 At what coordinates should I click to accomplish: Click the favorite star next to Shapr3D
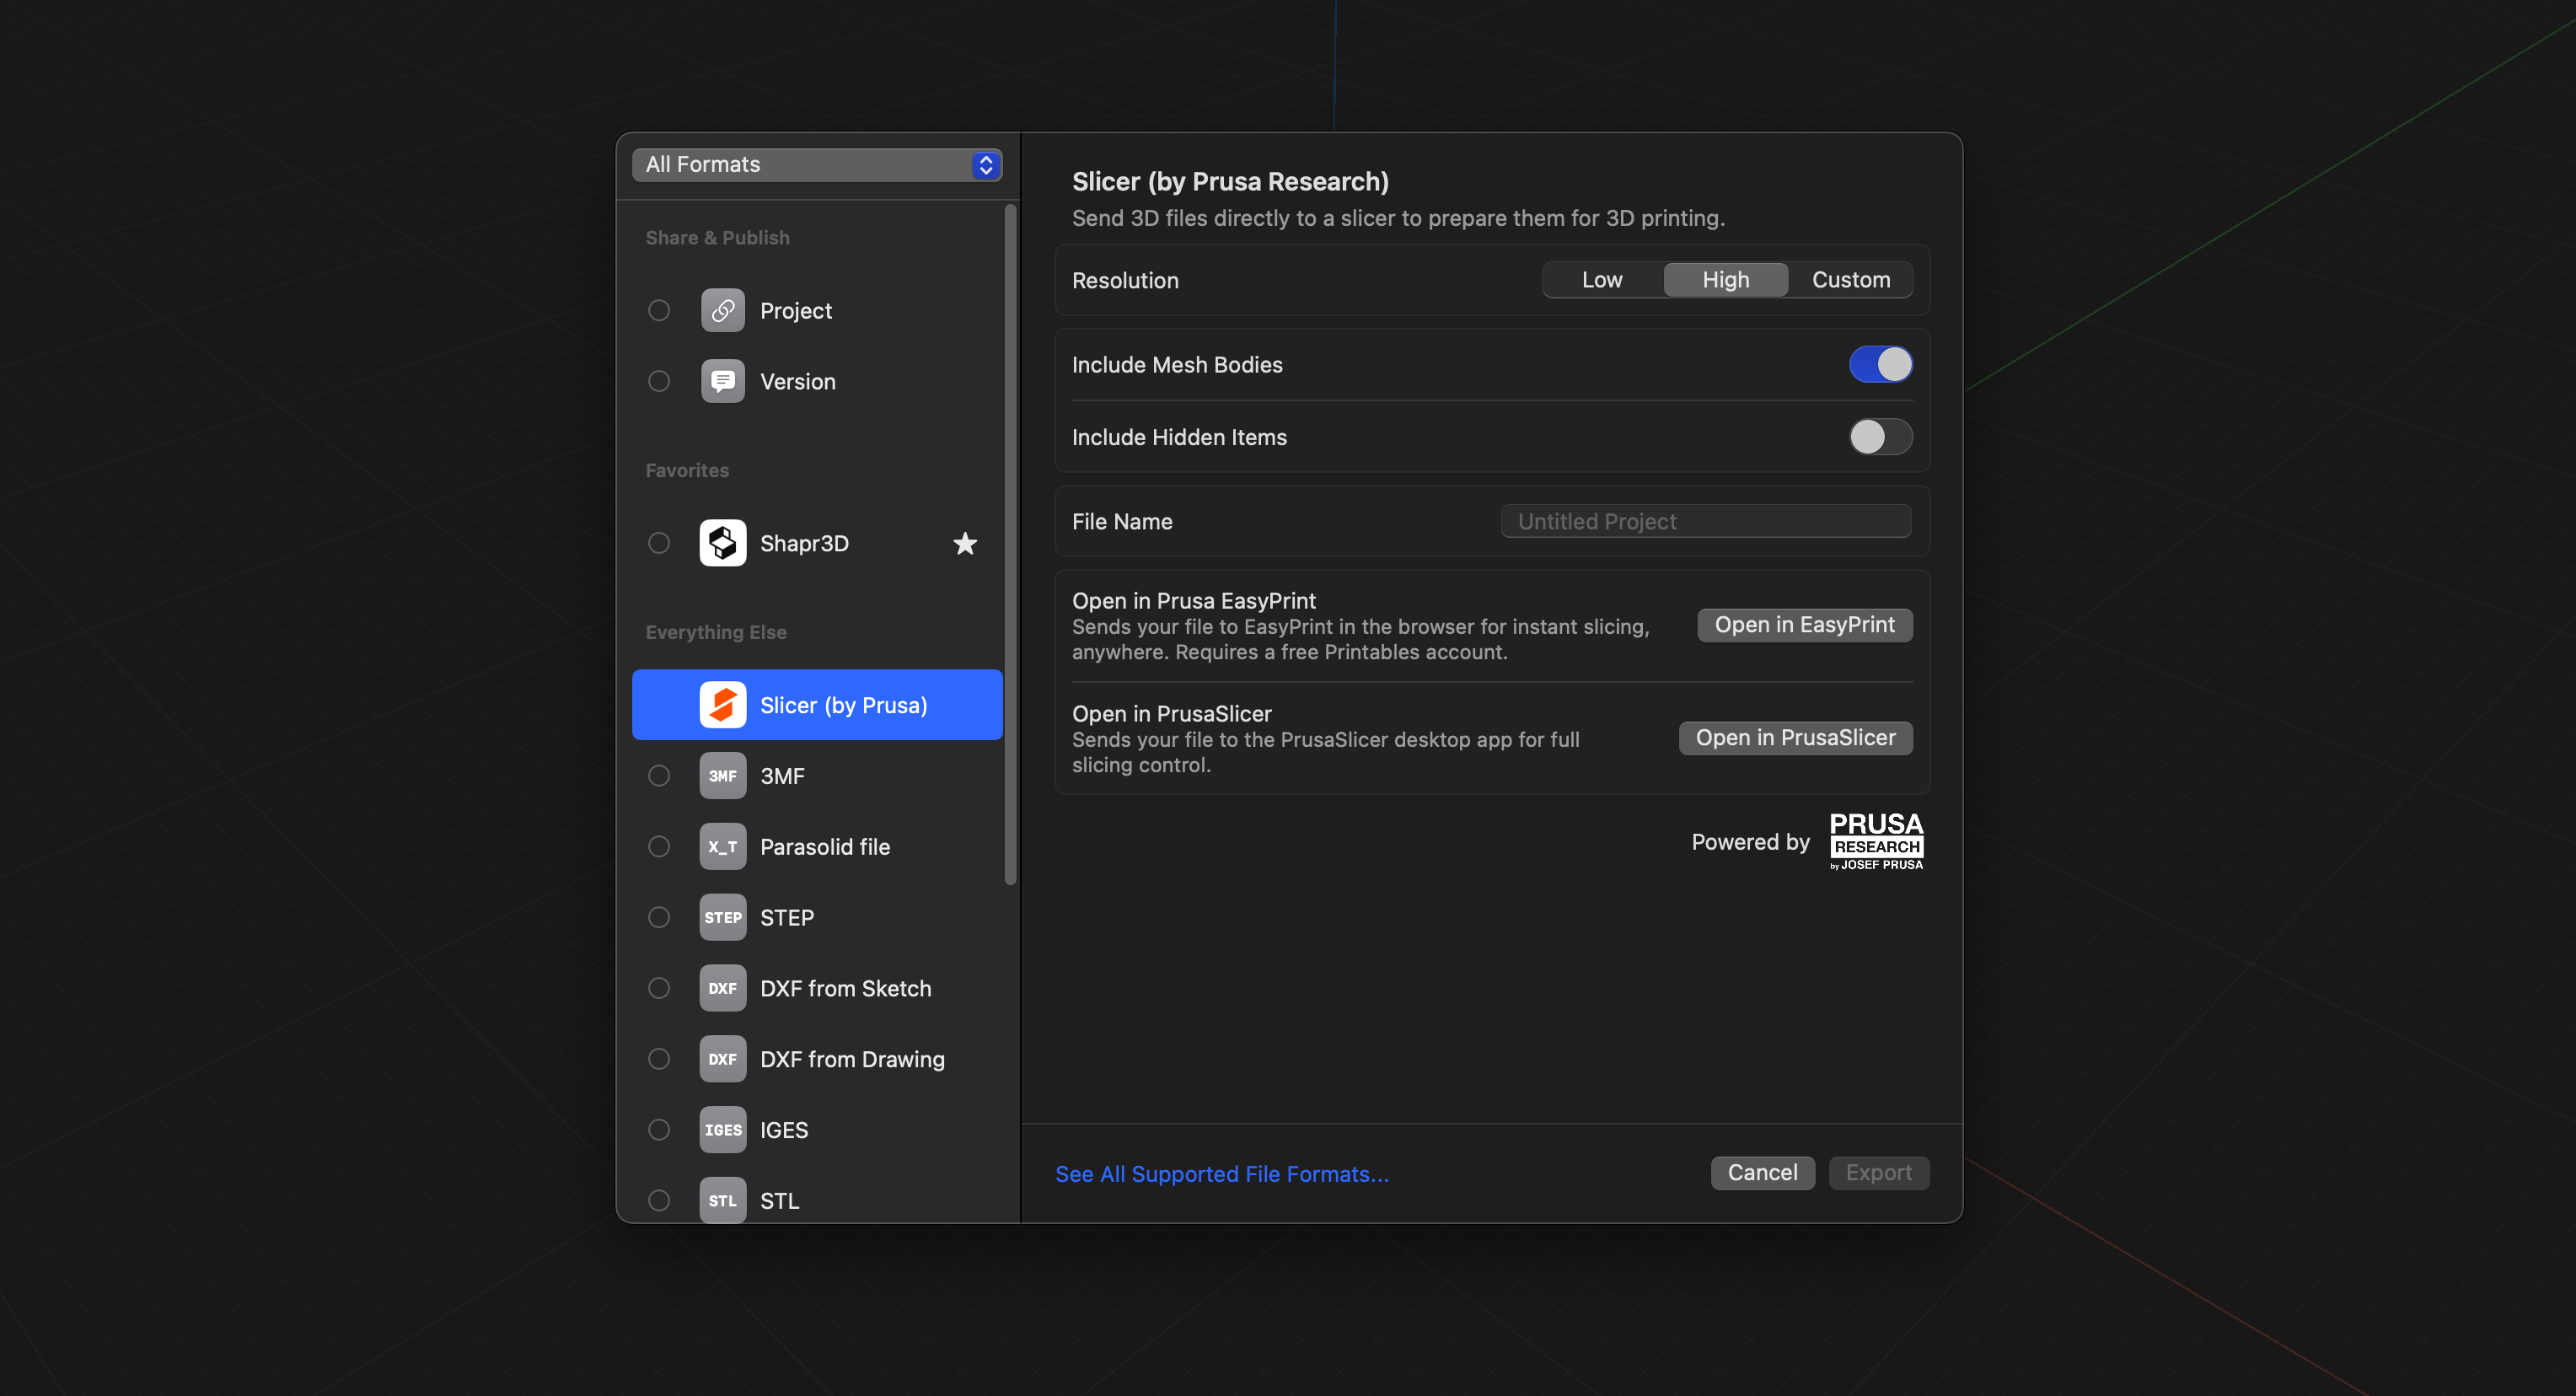(964, 543)
